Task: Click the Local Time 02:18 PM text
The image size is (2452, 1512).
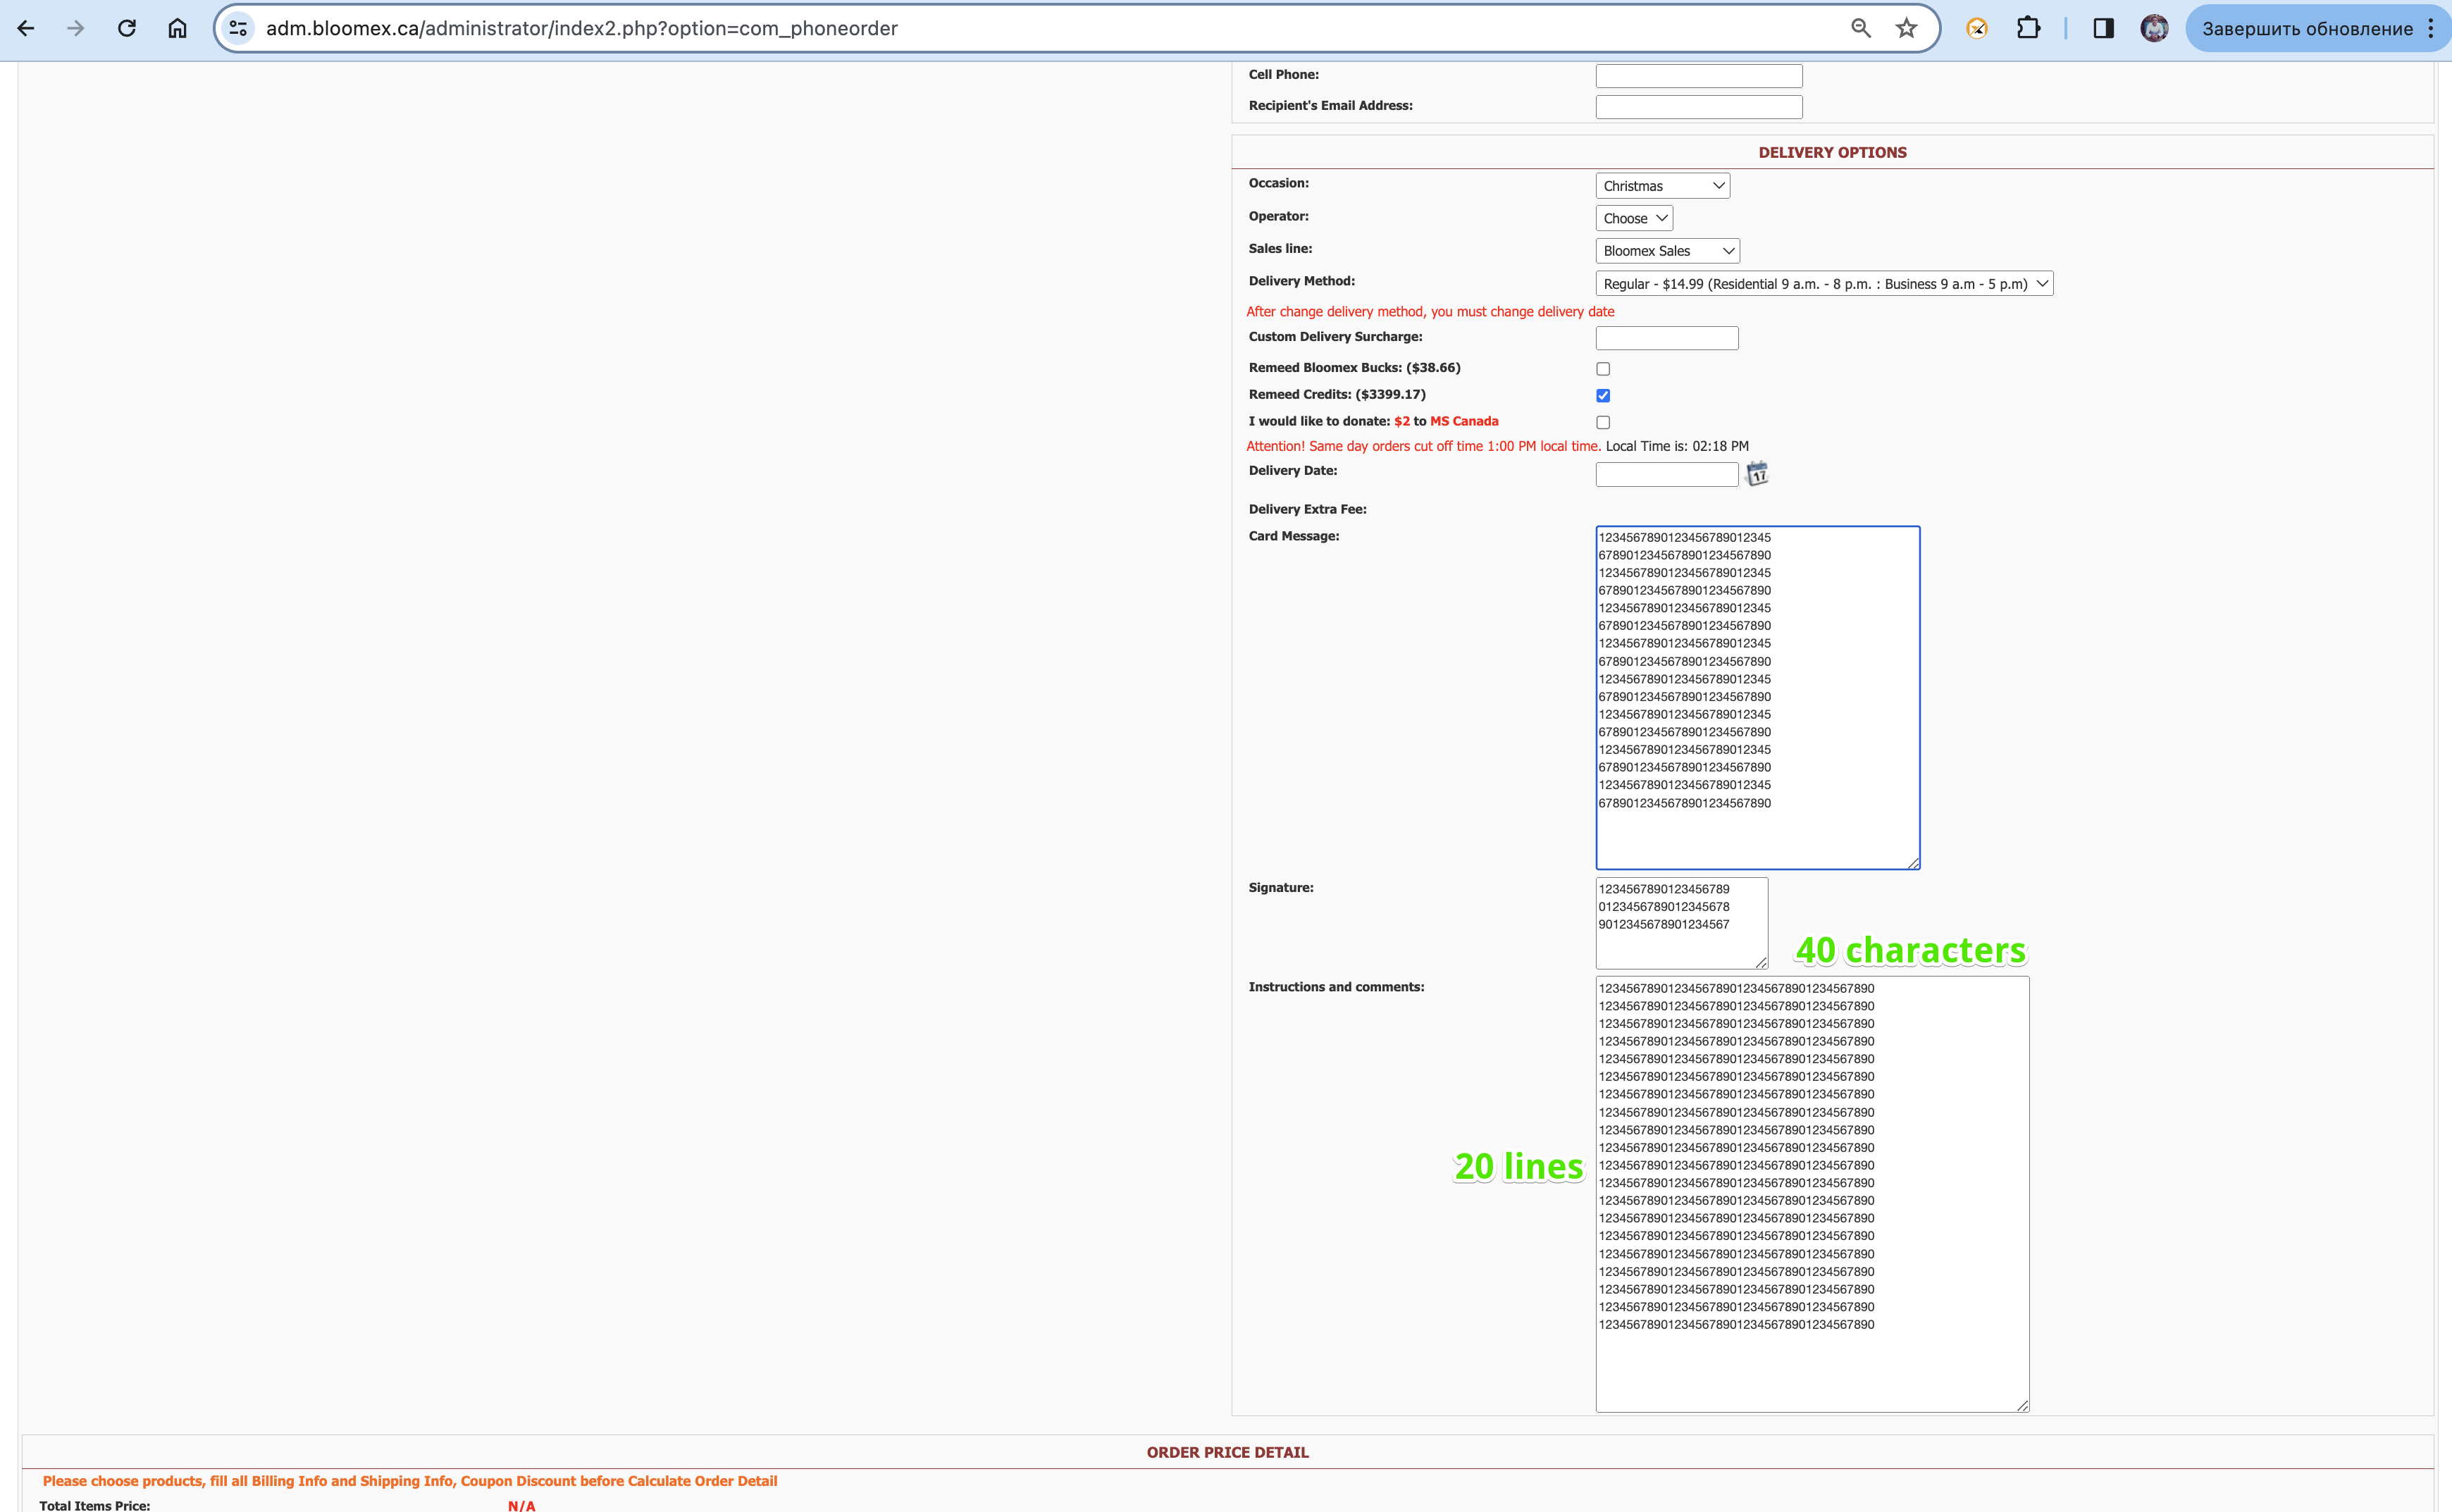Action: pos(1677,446)
